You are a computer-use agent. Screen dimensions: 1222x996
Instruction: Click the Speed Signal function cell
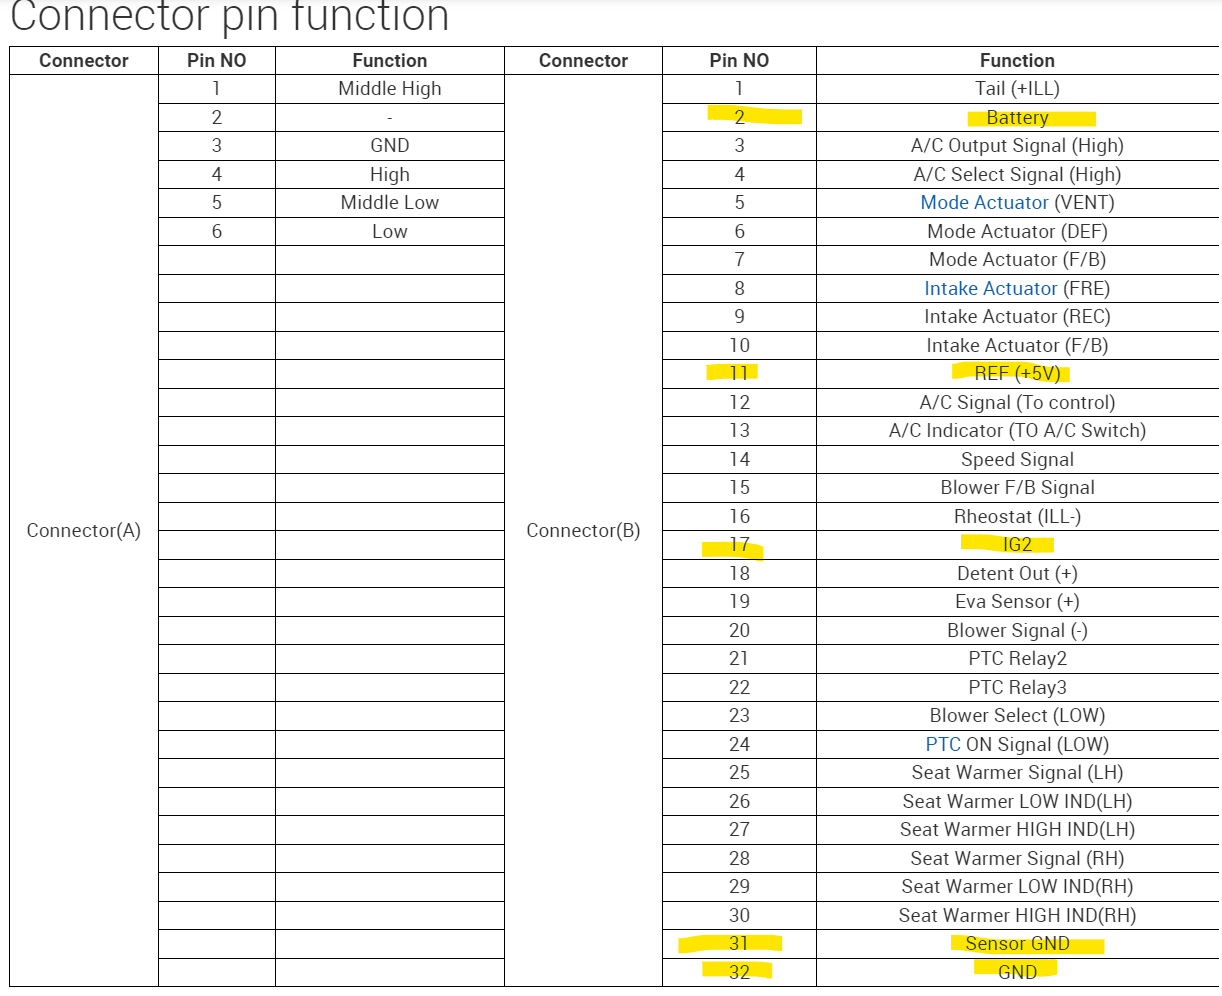coord(1017,460)
